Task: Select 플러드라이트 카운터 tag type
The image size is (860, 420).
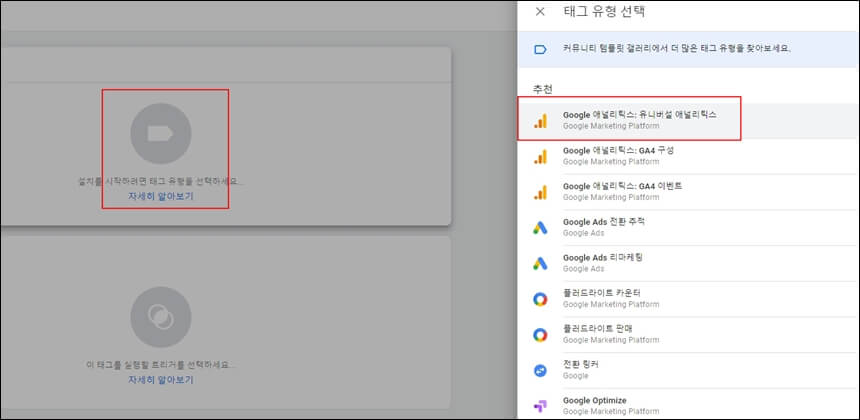Action: click(689, 298)
